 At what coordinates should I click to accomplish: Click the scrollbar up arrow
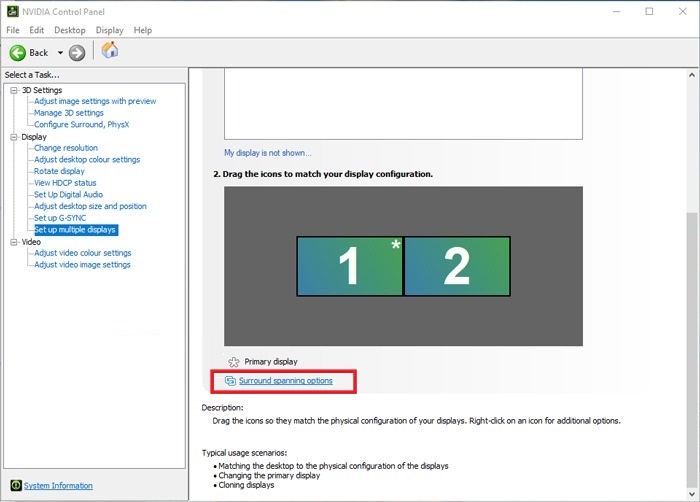click(692, 75)
